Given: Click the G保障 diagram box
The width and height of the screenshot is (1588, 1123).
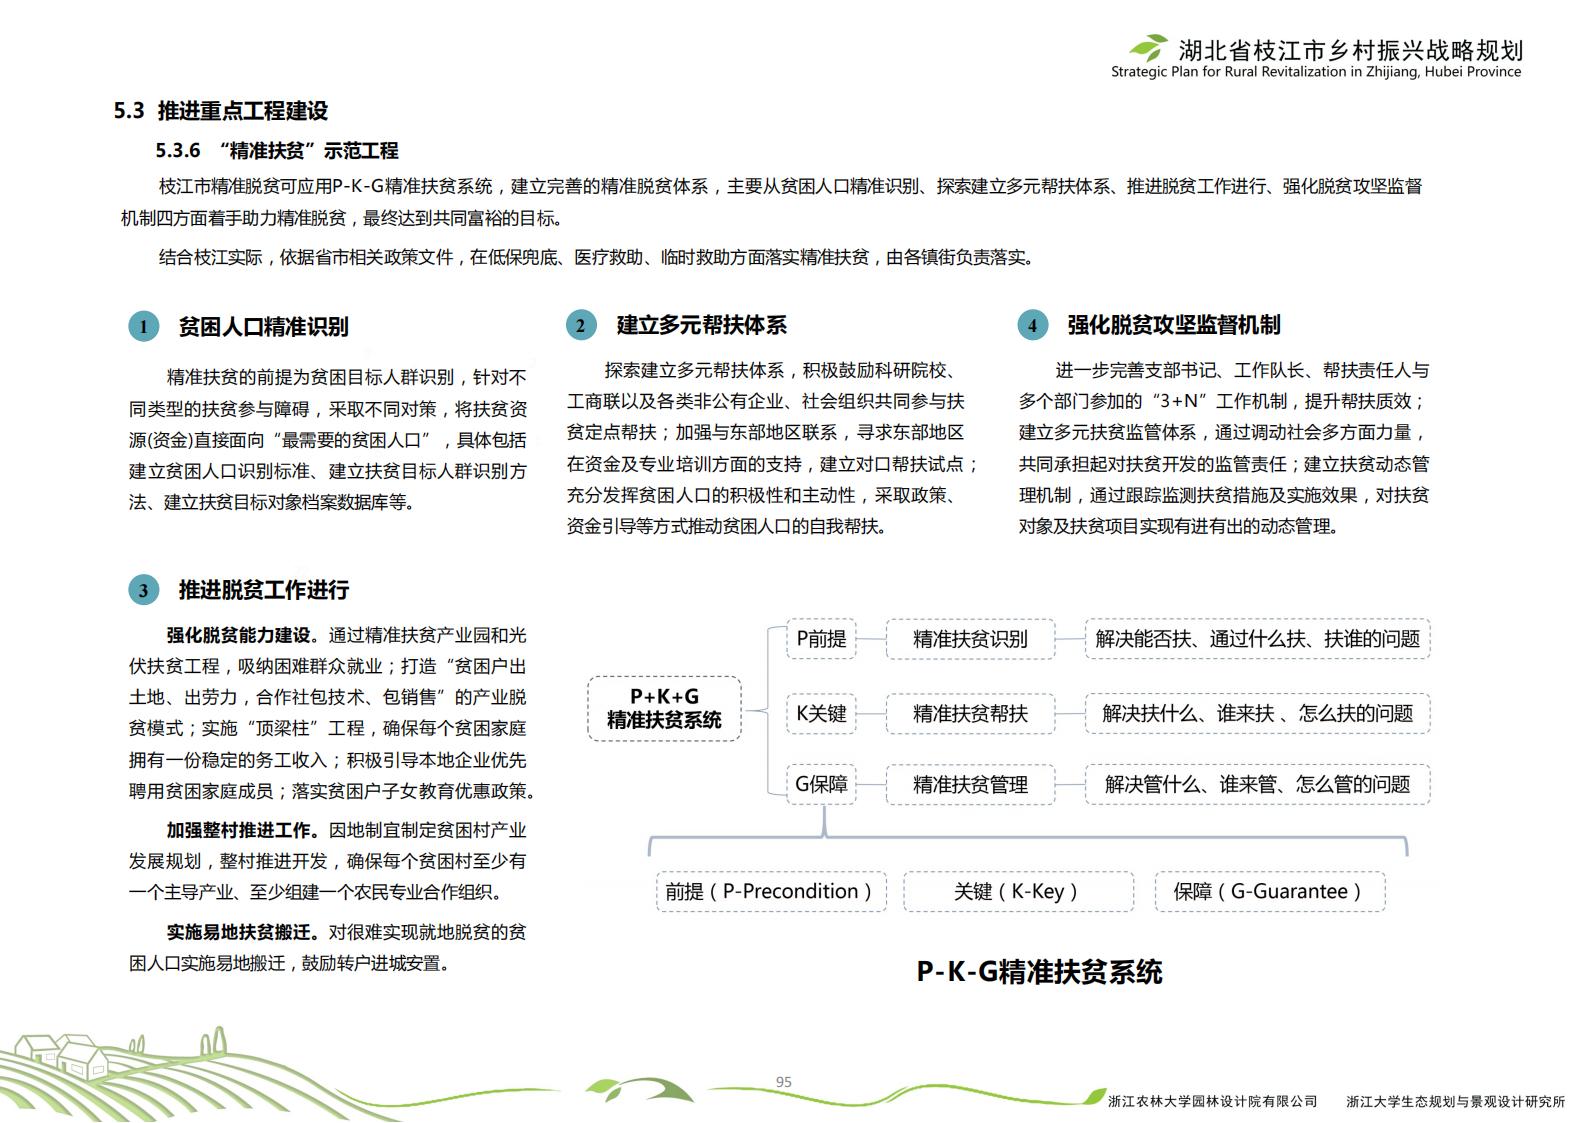Looking at the screenshot, I should tap(821, 784).
